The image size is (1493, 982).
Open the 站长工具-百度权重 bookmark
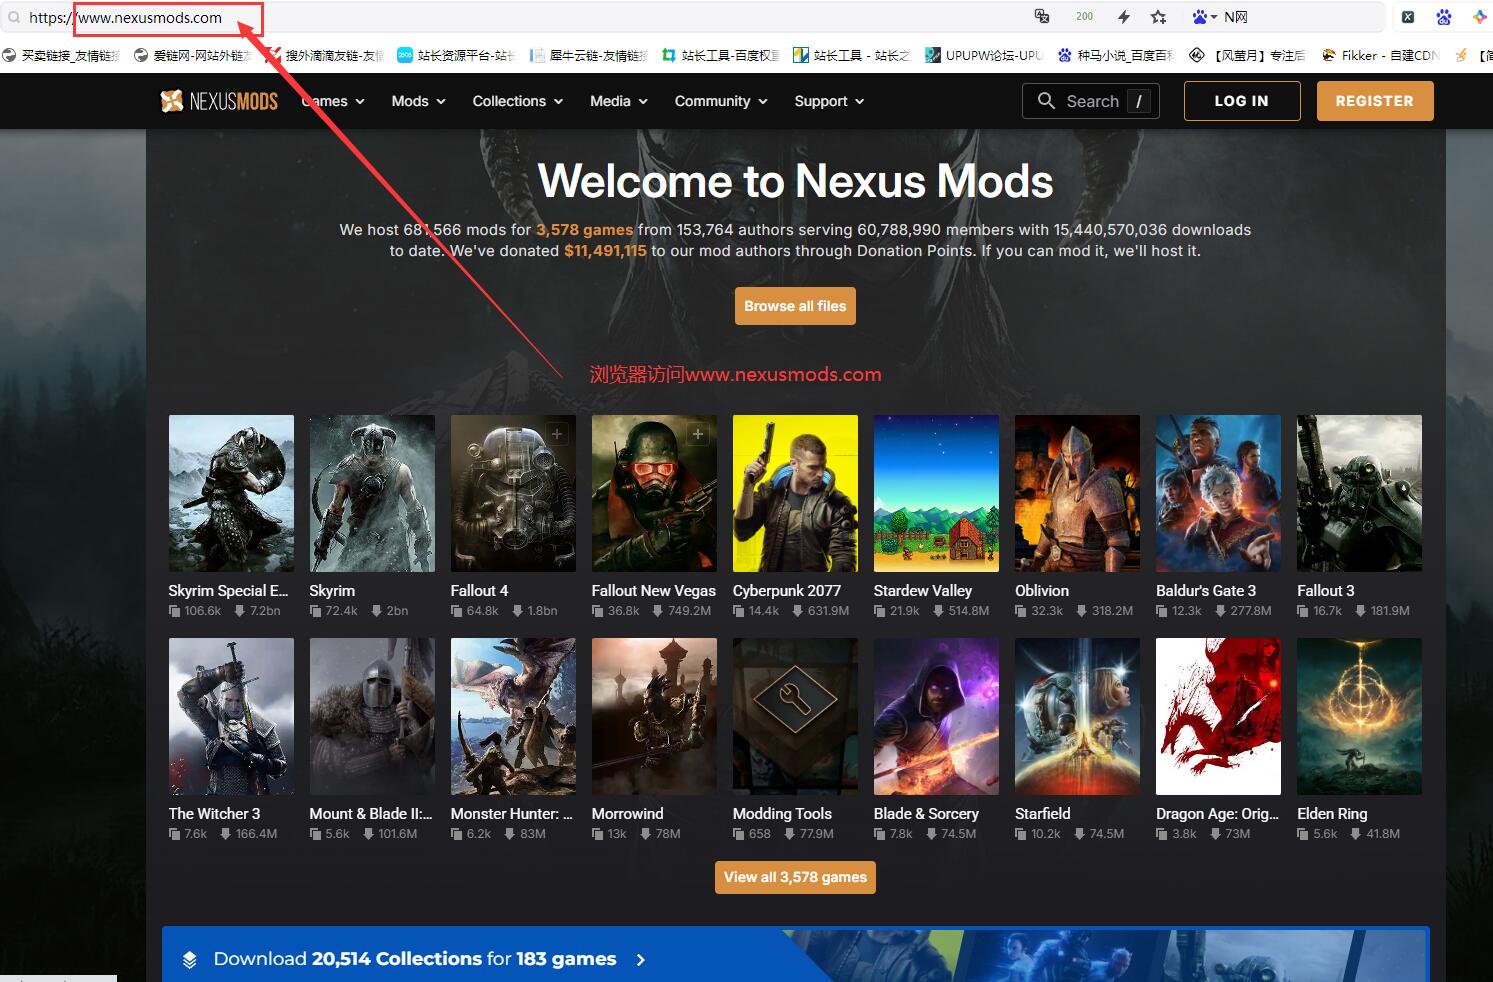[x=720, y=56]
